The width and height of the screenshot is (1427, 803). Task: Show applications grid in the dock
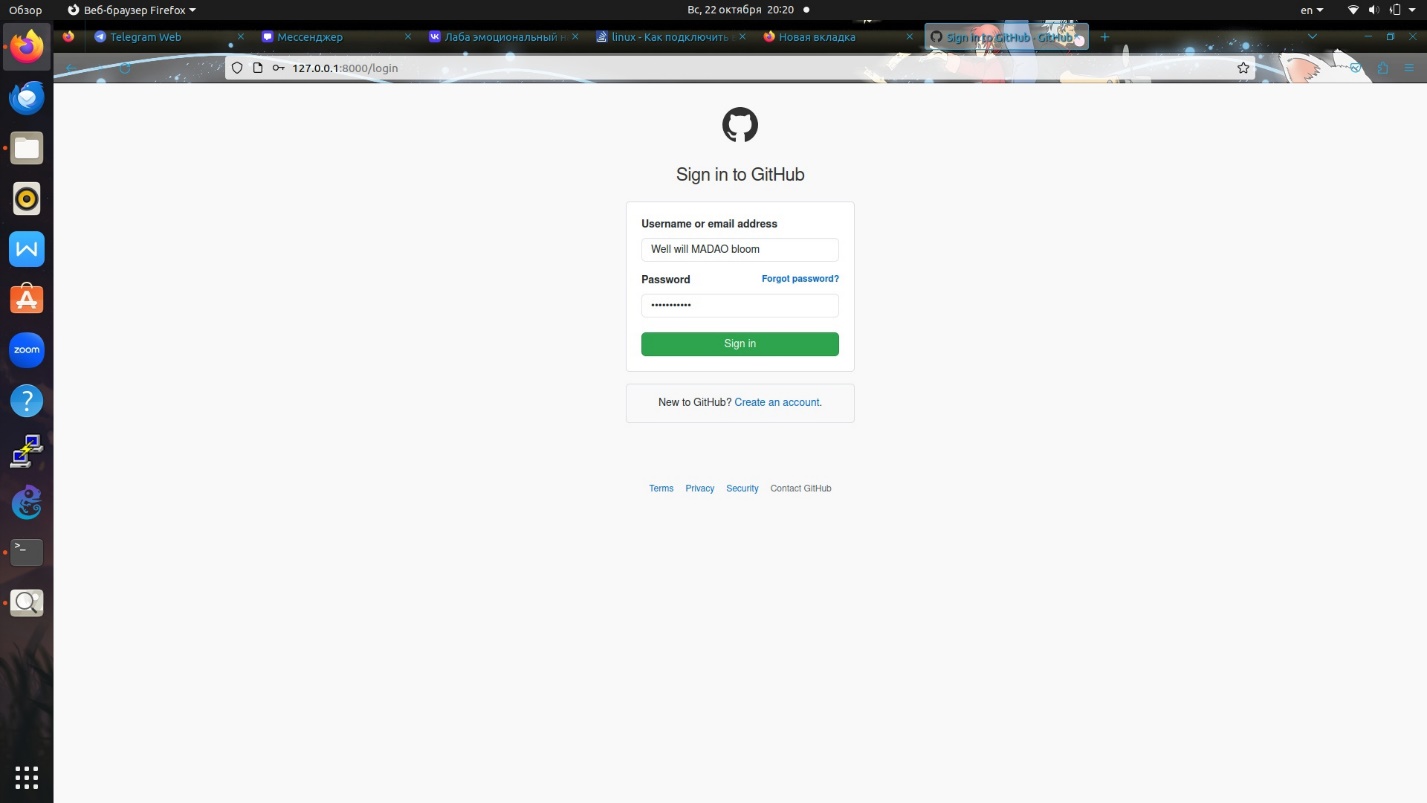tap(27, 777)
